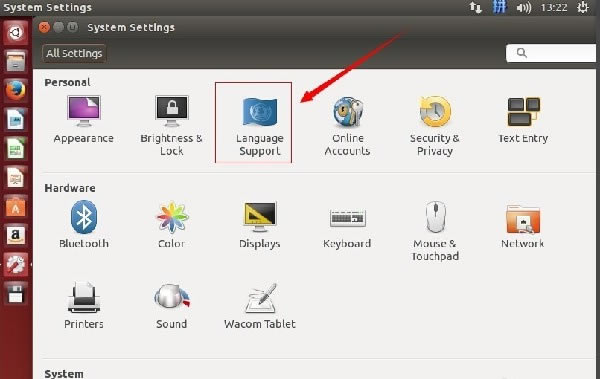Image resolution: width=600 pixels, height=379 pixels.
Task: Open the power session menu
Action: click(583, 7)
